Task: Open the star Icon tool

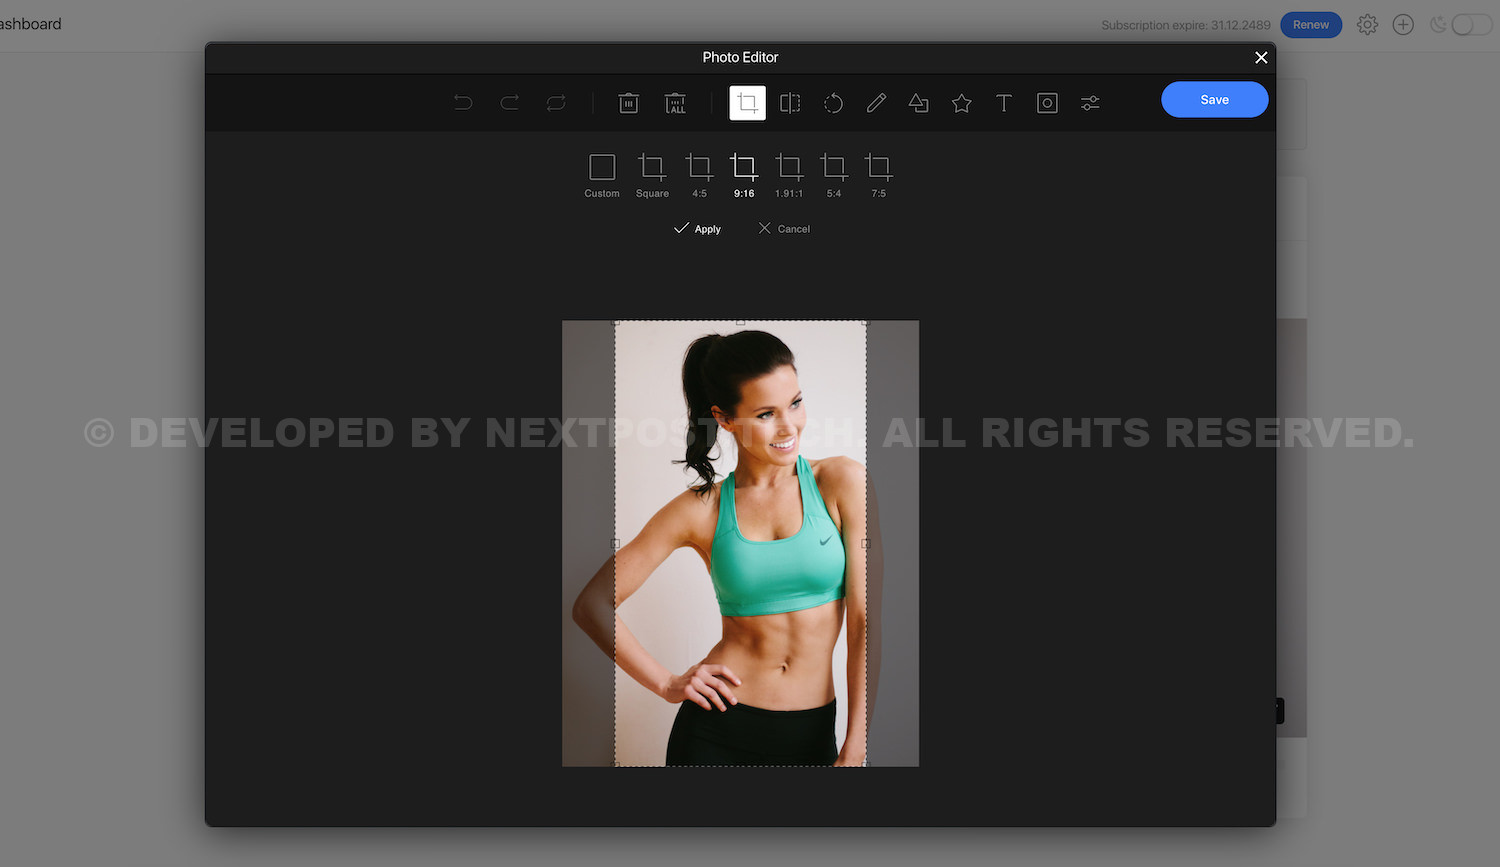Action: [x=961, y=102]
